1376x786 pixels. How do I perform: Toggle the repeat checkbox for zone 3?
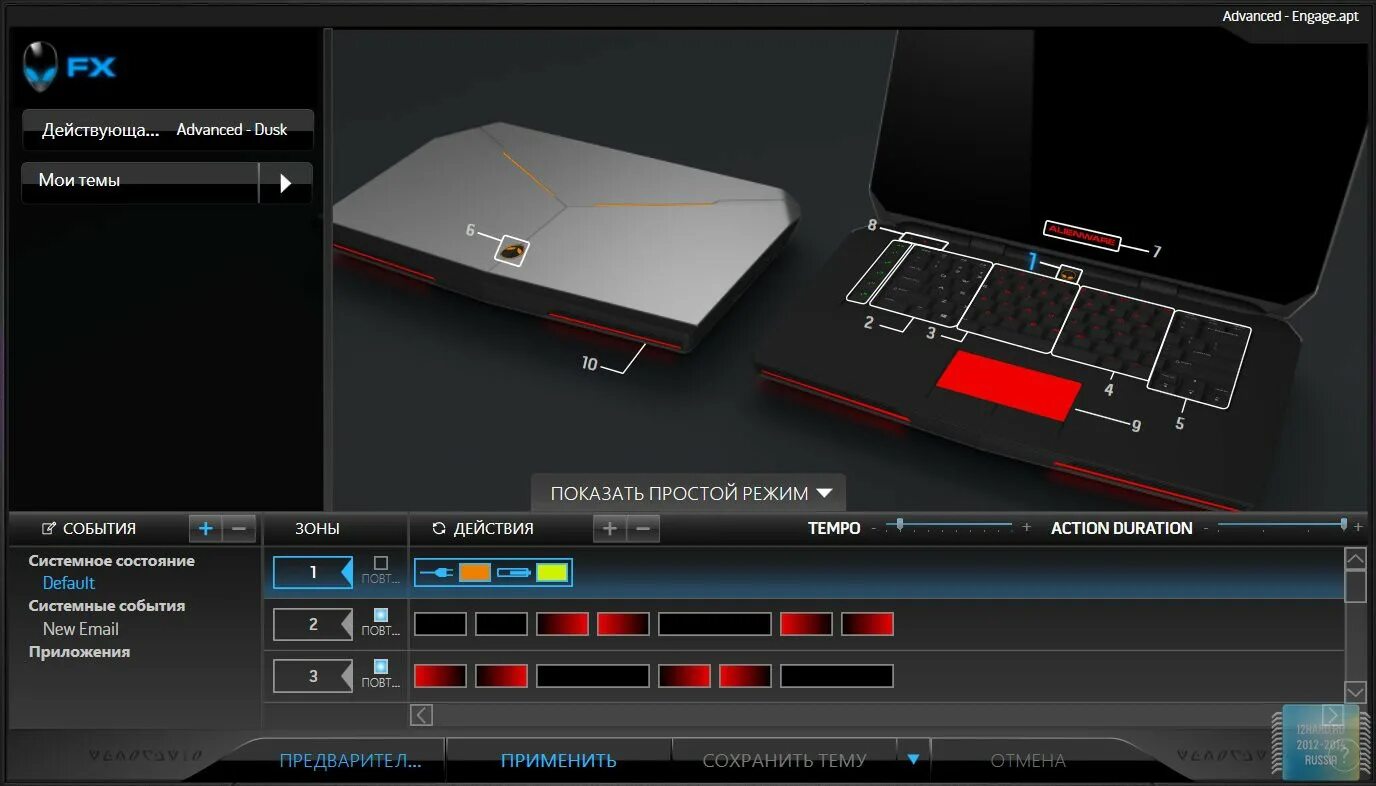pyautogui.click(x=380, y=665)
